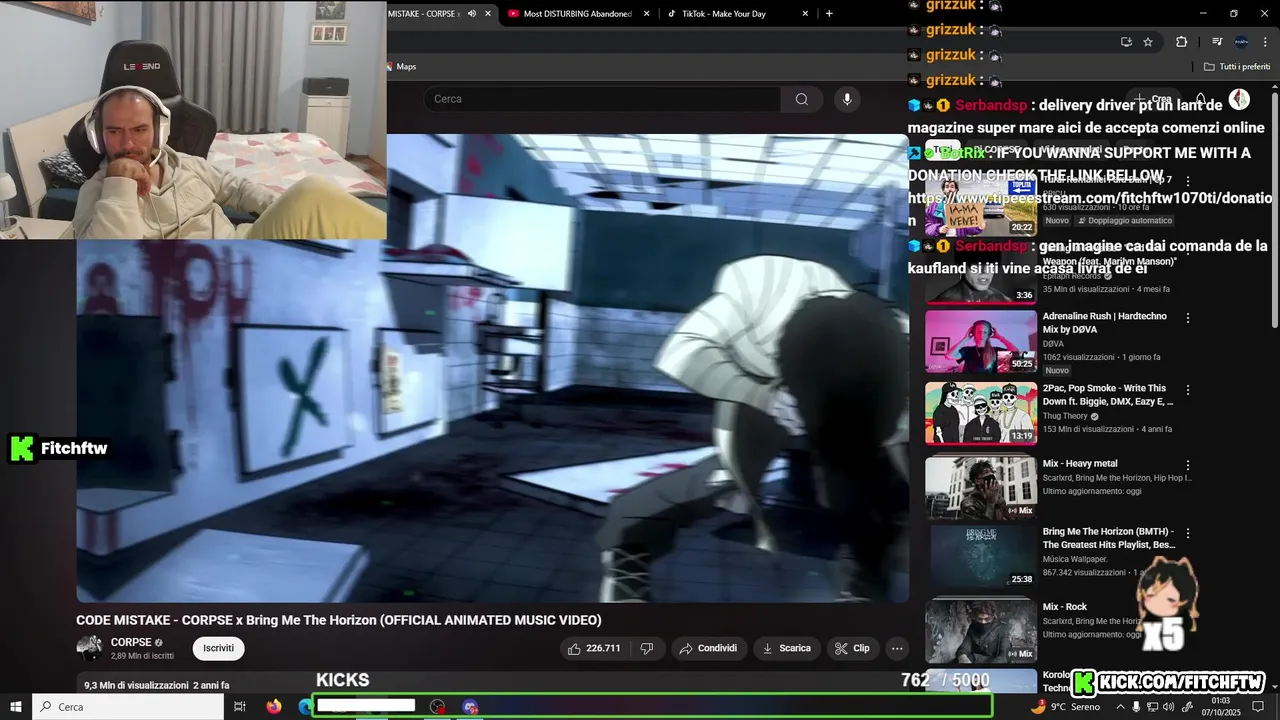This screenshot has width=1280, height=720.
Task: Open Bring Me The Horizon Greatest Hits title
Action: (x=1108, y=538)
